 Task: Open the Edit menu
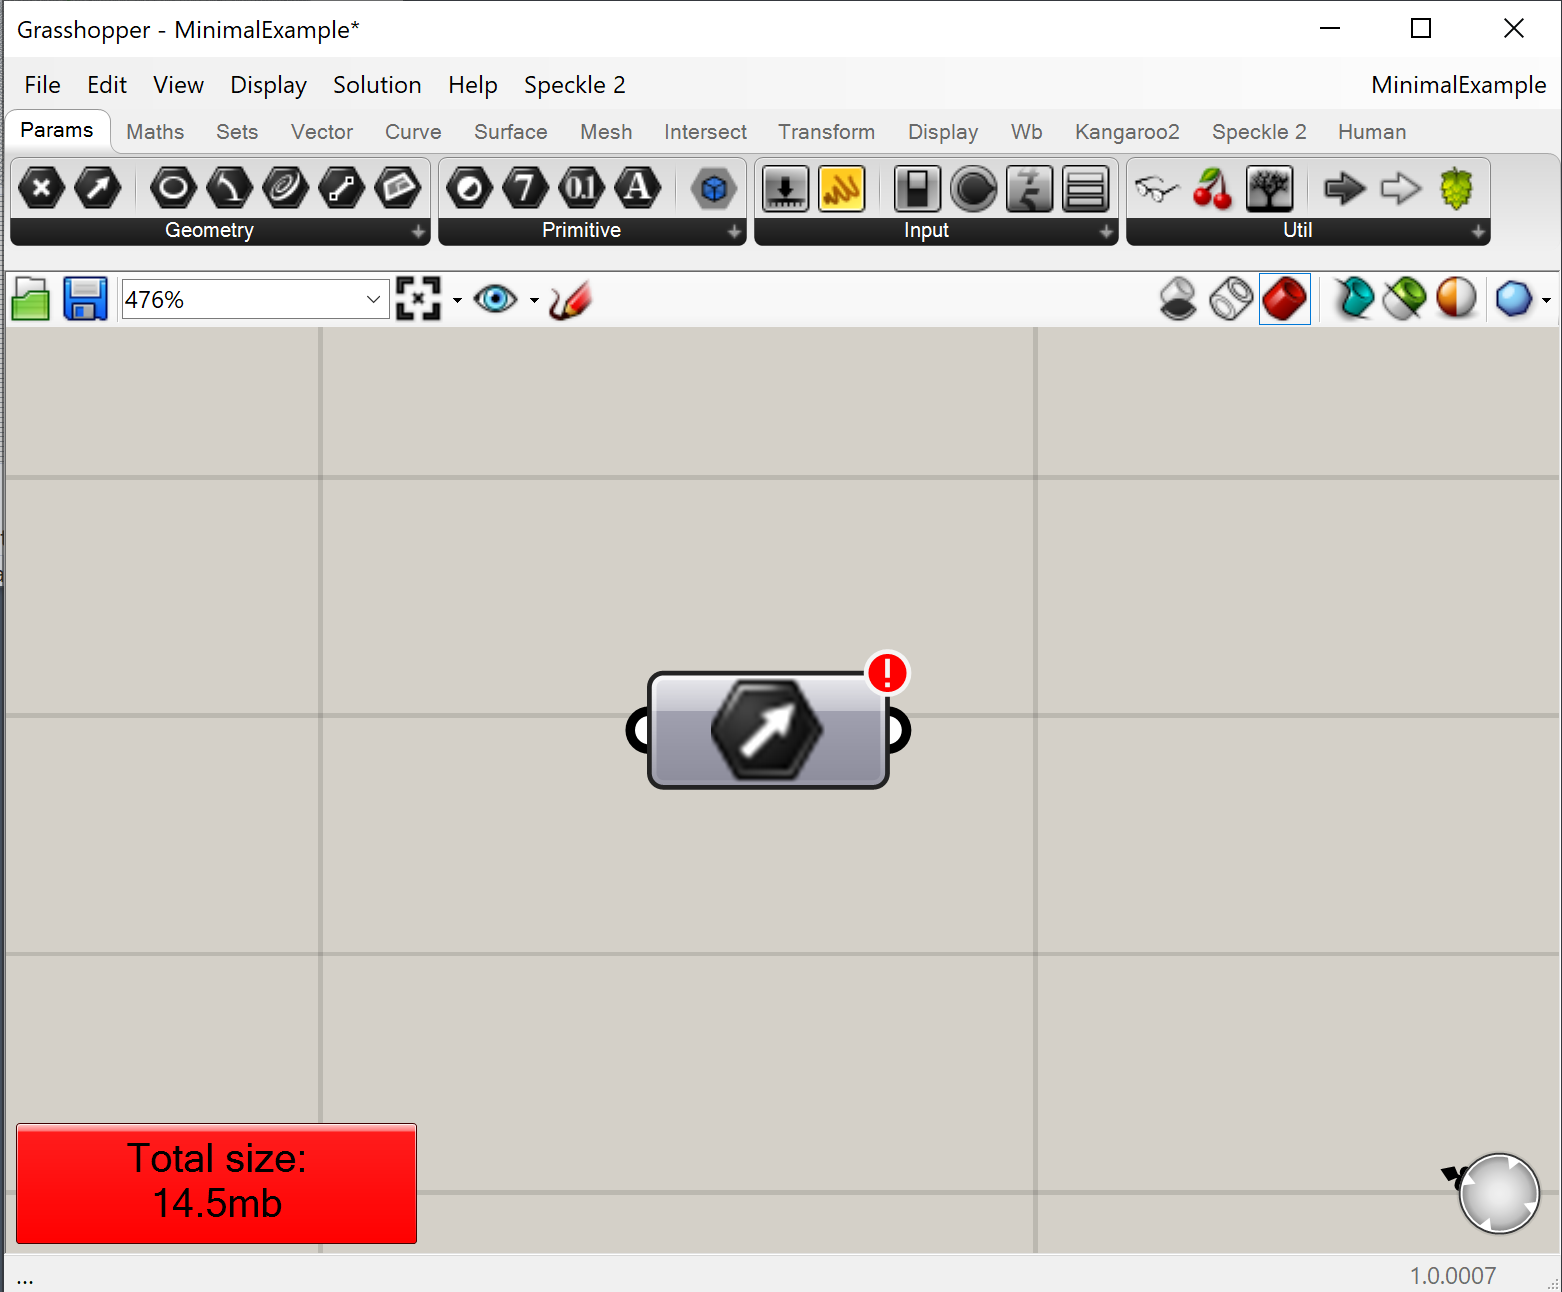pyautogui.click(x=107, y=85)
